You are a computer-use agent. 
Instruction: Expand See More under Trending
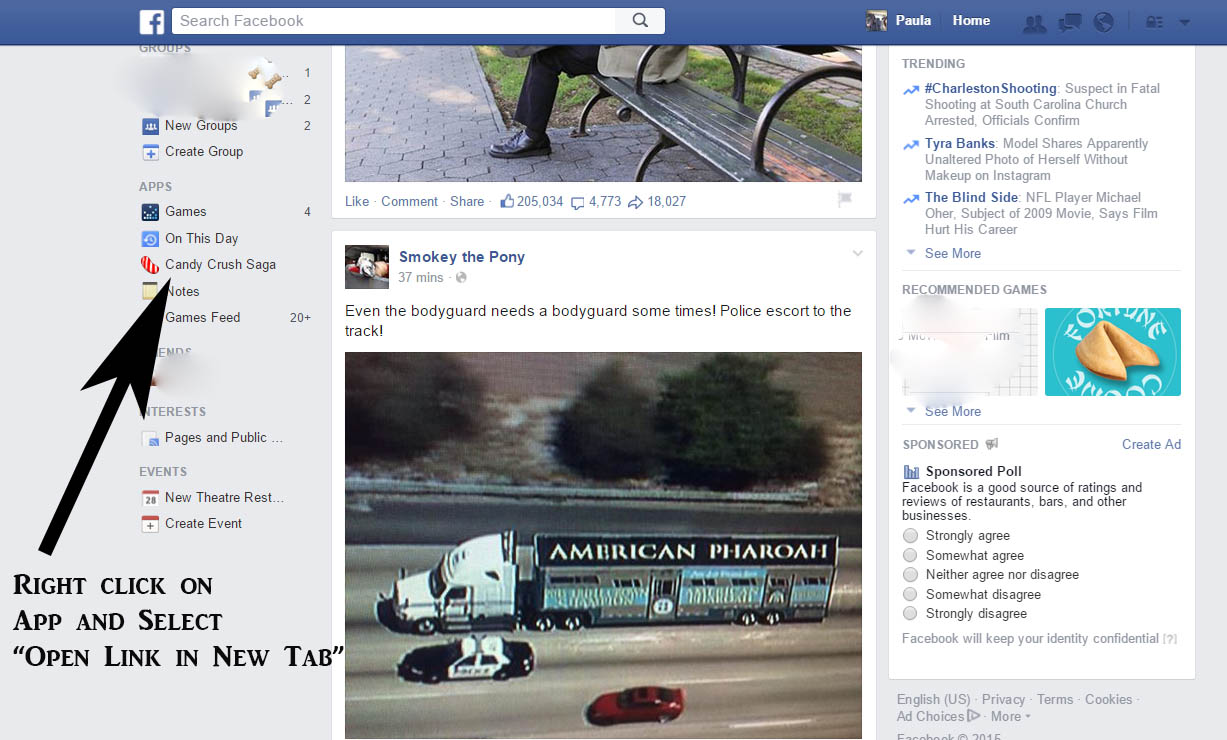(952, 254)
